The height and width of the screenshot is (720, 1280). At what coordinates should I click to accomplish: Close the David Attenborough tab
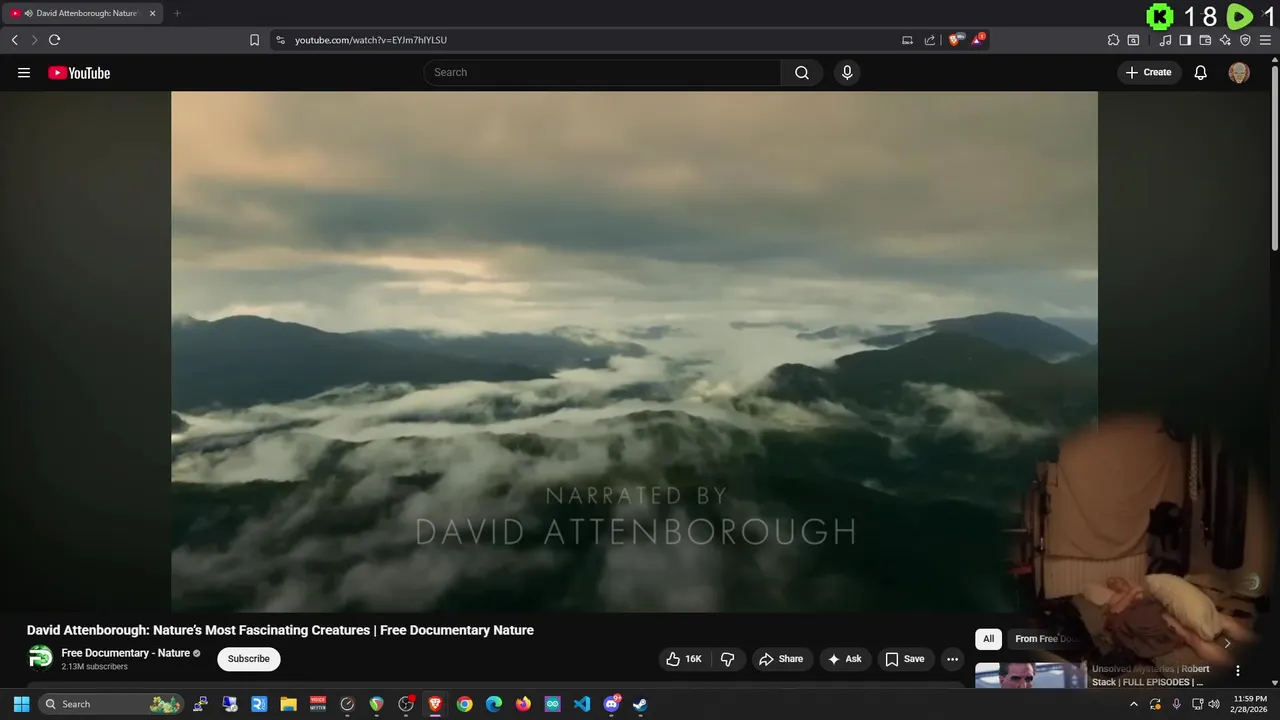click(x=152, y=13)
